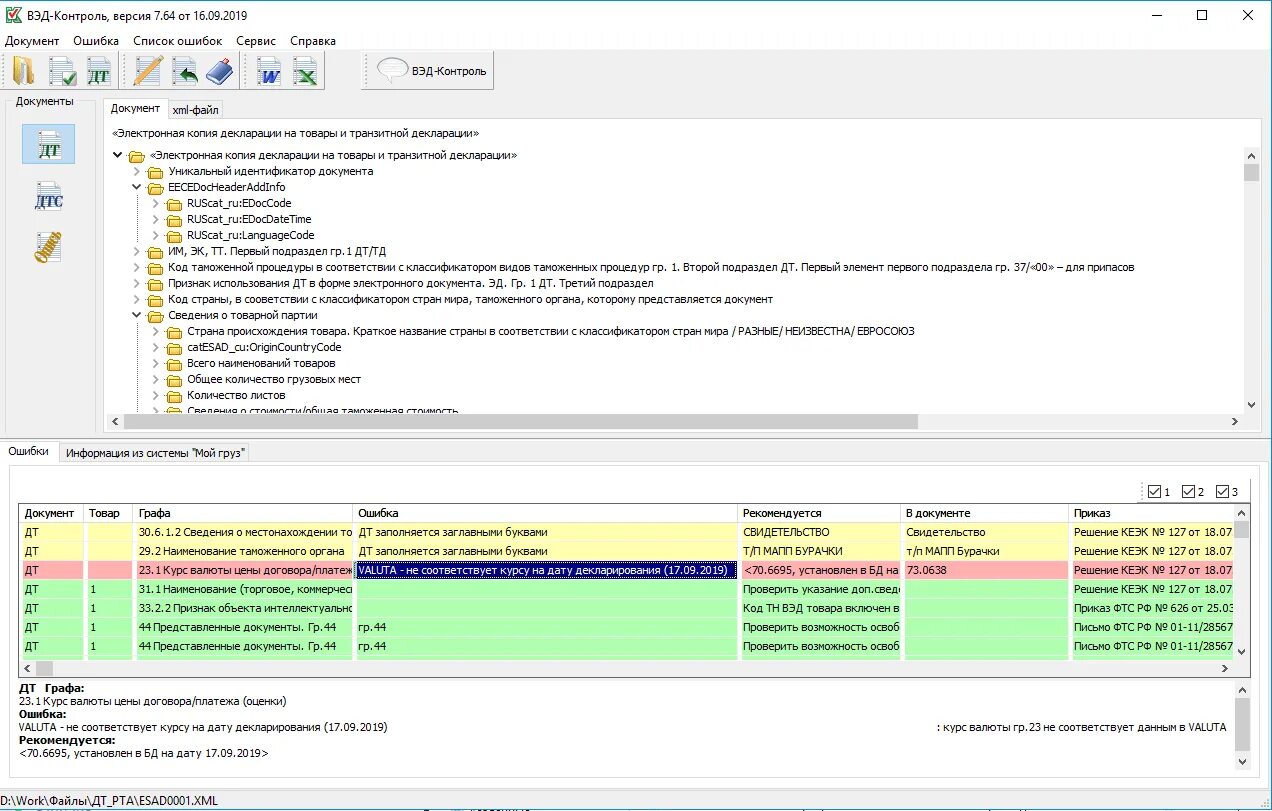This screenshot has width=1272, height=811.
Task: Click the error details pane scrollbar down arrow
Action: click(x=1241, y=762)
